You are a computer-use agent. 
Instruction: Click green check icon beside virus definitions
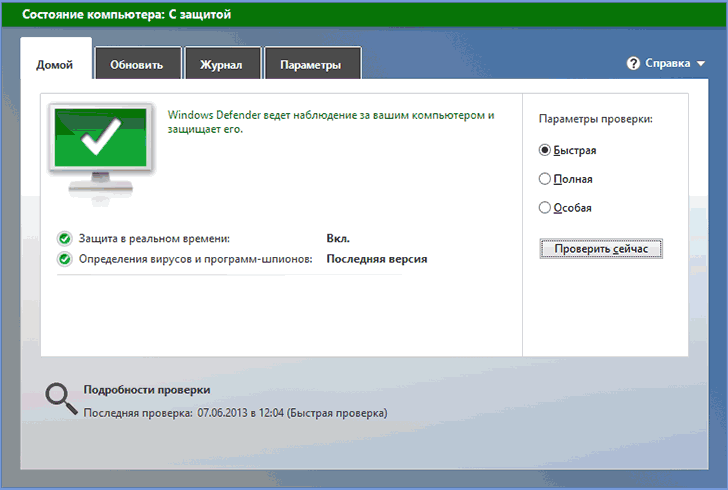65,259
